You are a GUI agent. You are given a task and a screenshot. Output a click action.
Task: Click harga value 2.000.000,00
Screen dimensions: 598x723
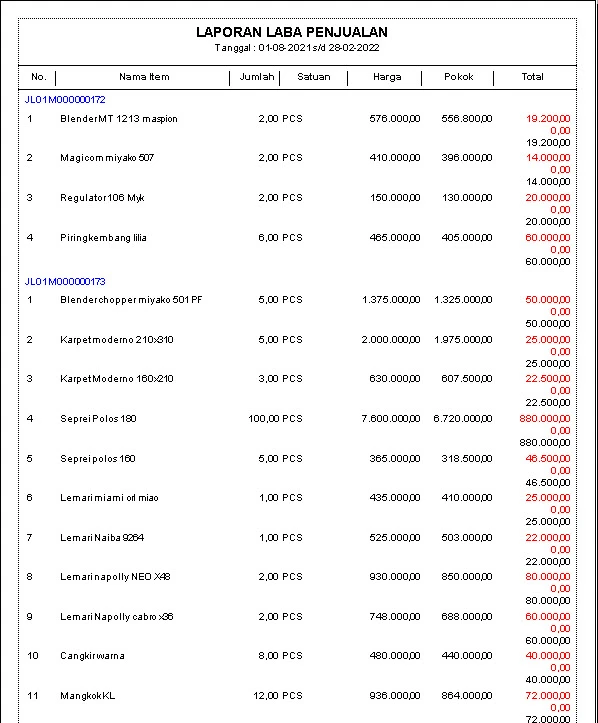(391, 340)
